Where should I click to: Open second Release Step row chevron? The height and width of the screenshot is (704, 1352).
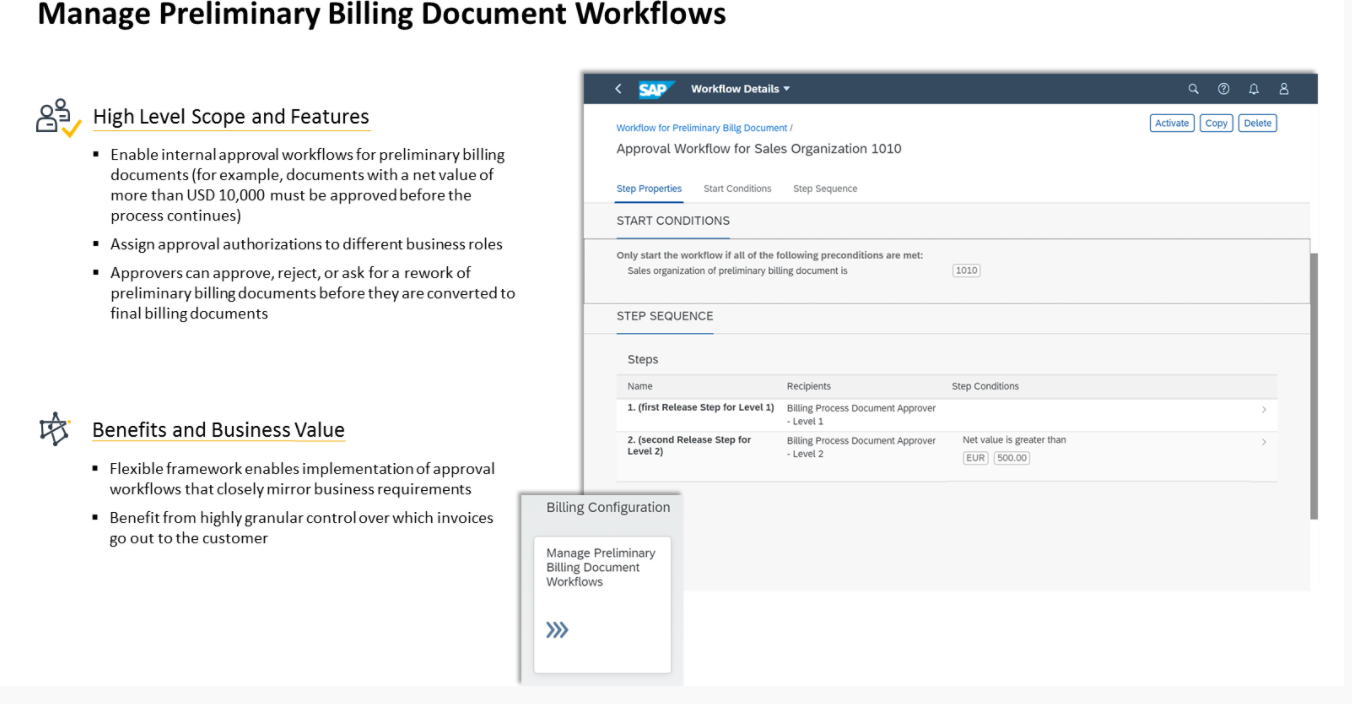1263,442
